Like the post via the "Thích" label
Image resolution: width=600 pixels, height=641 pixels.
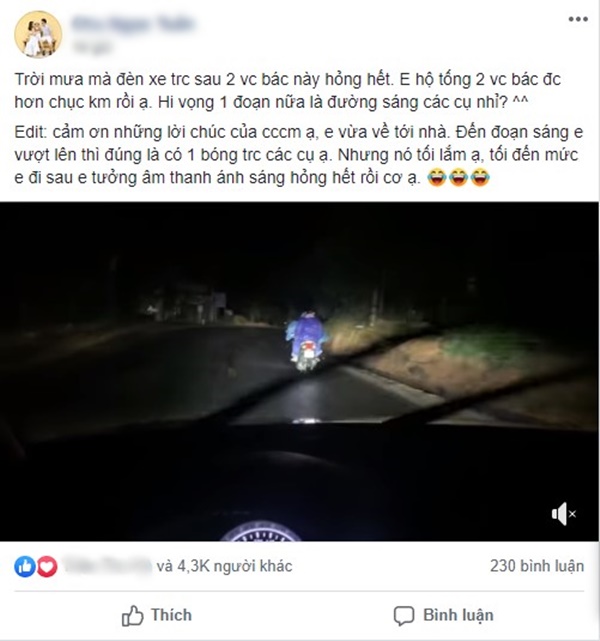coord(171,615)
